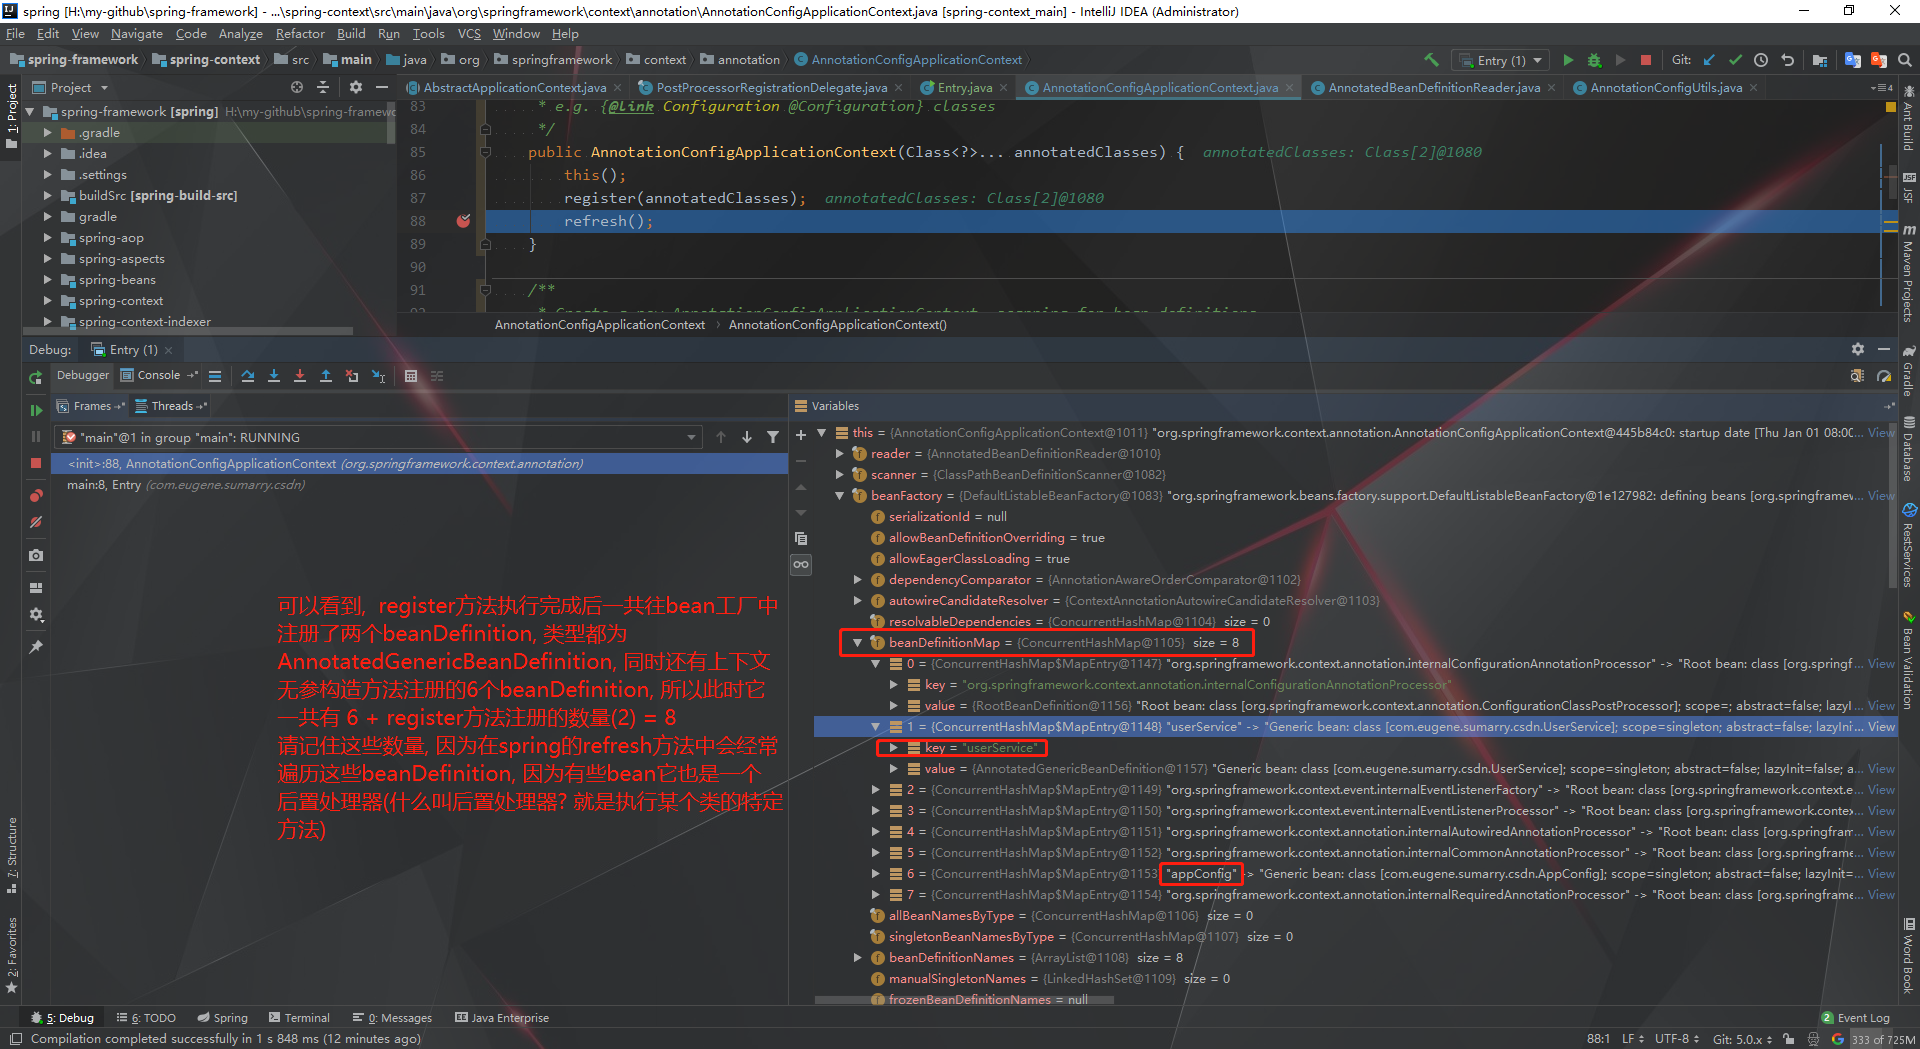Click the Git history clock icon
This screenshot has width=1920, height=1049.
click(1761, 60)
